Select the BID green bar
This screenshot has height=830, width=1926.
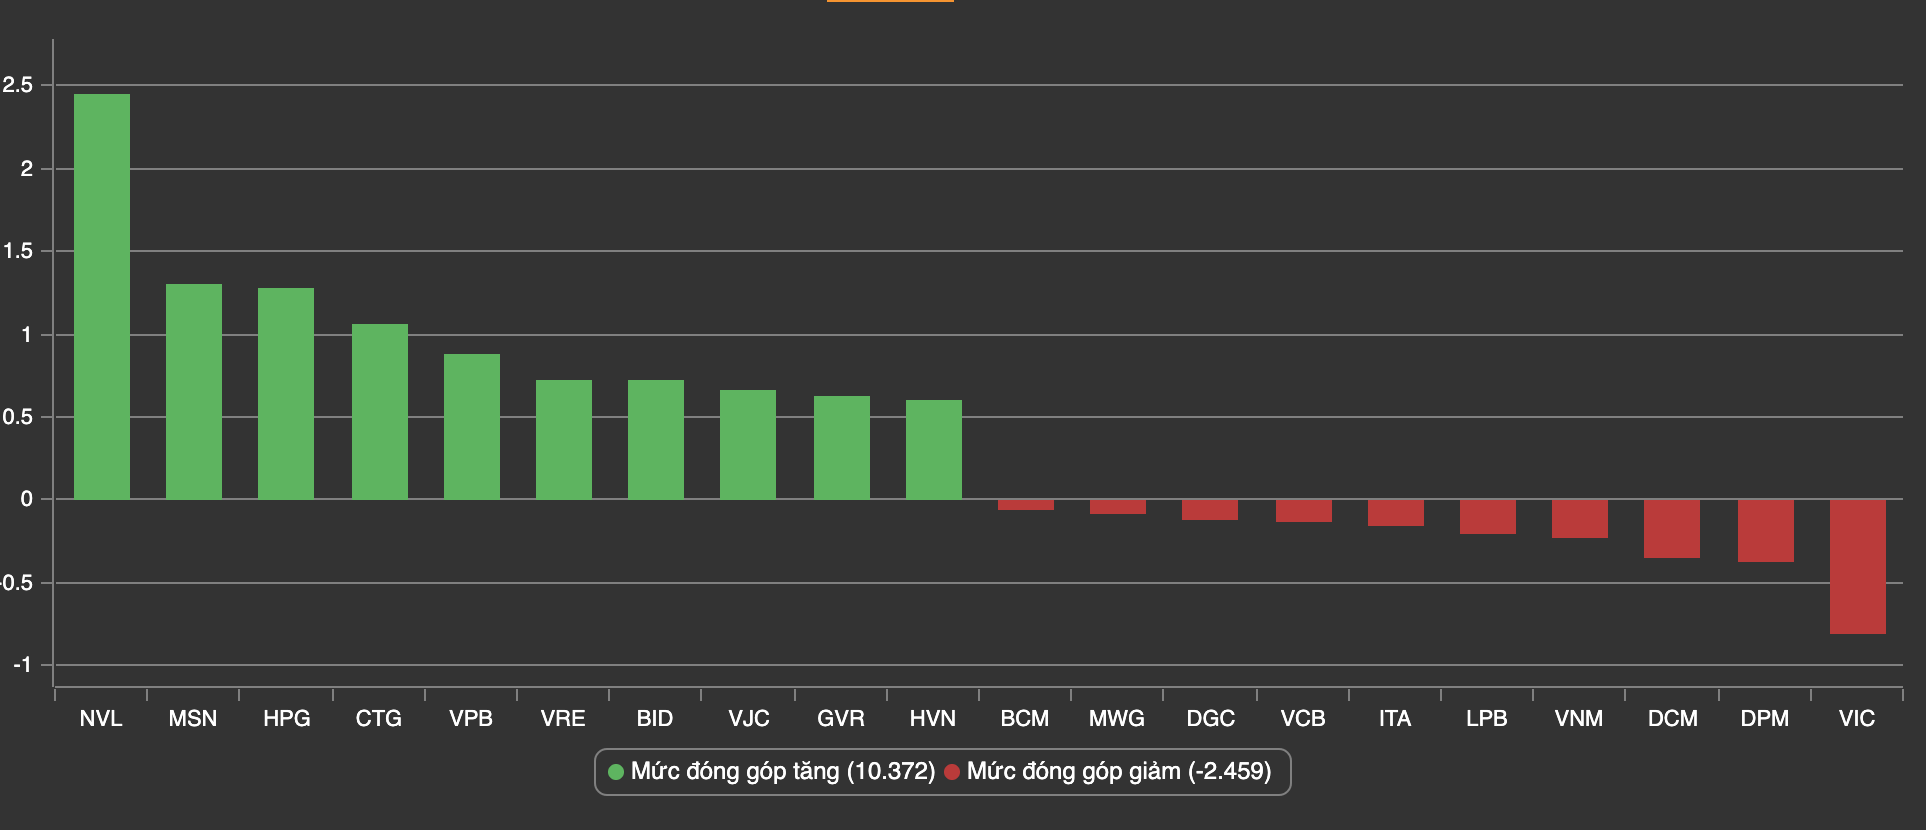coord(656,440)
